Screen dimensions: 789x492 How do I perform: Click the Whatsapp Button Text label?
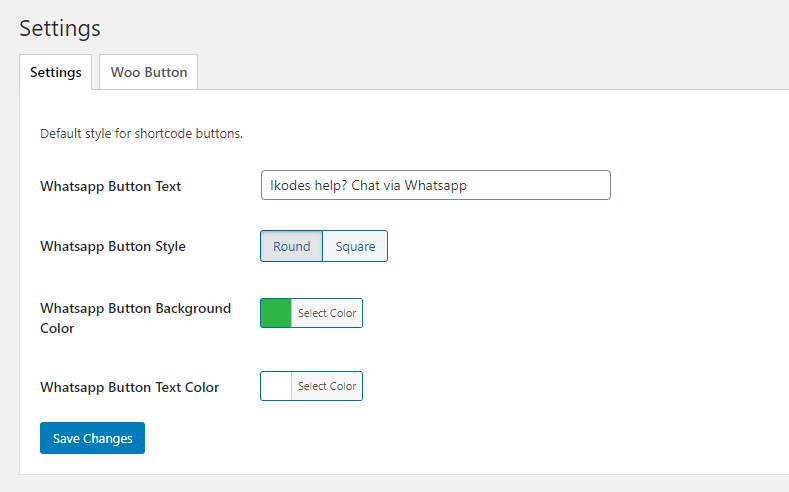[x=110, y=186]
